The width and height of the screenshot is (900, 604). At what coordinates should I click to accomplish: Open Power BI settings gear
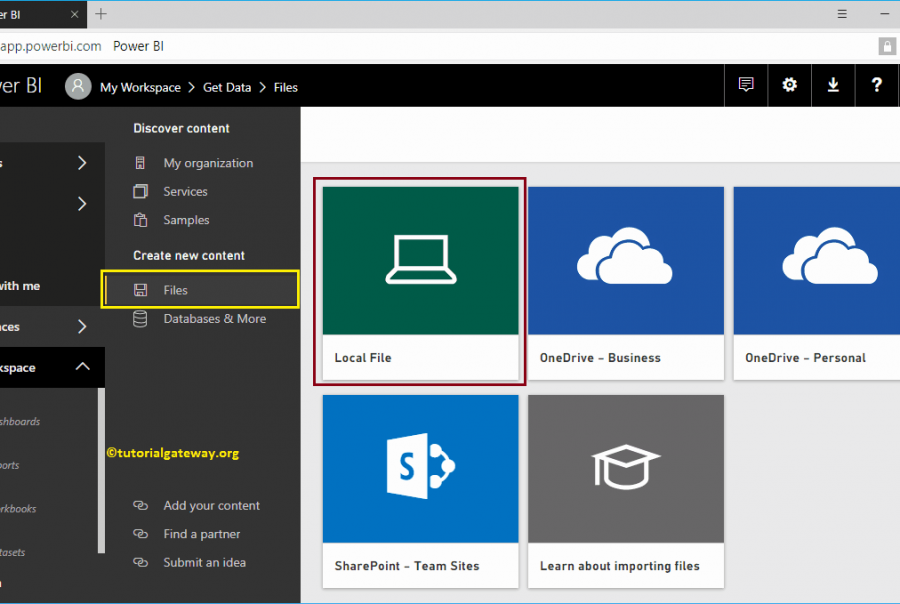tap(789, 85)
